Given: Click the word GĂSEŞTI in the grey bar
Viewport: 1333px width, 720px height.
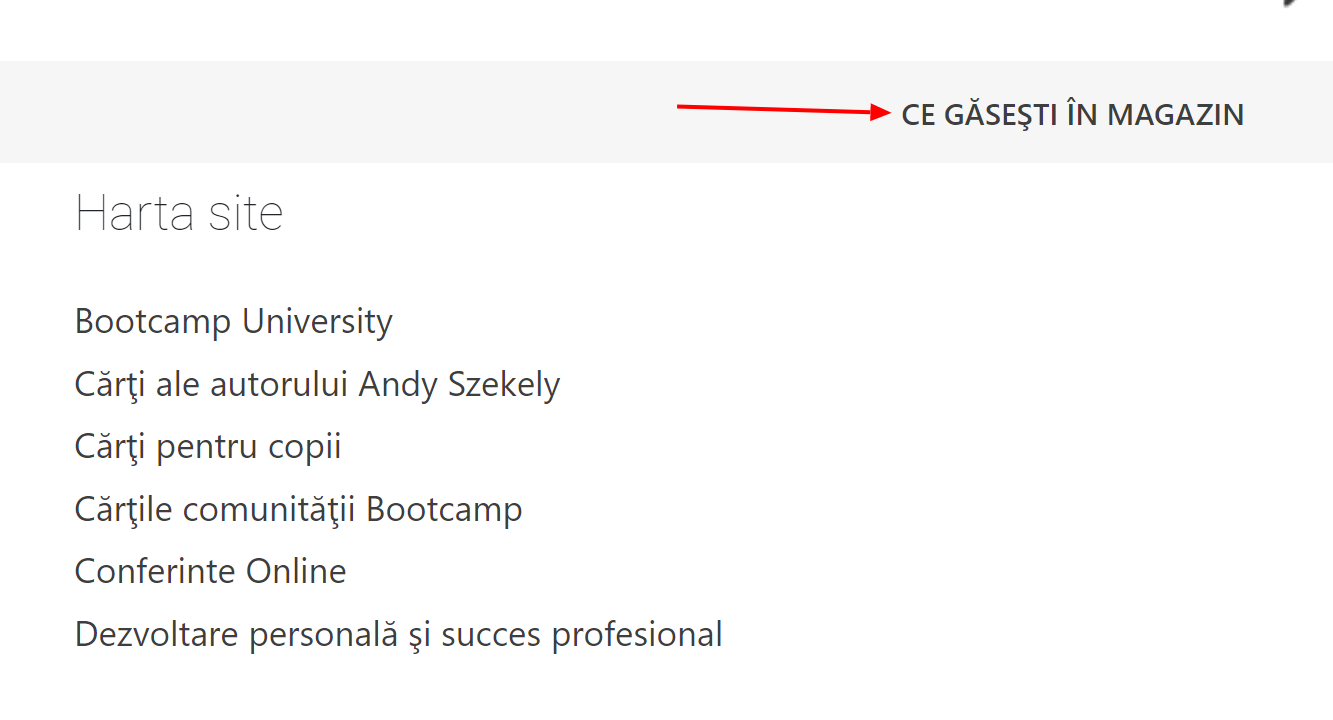Looking at the screenshot, I should click(1001, 115).
